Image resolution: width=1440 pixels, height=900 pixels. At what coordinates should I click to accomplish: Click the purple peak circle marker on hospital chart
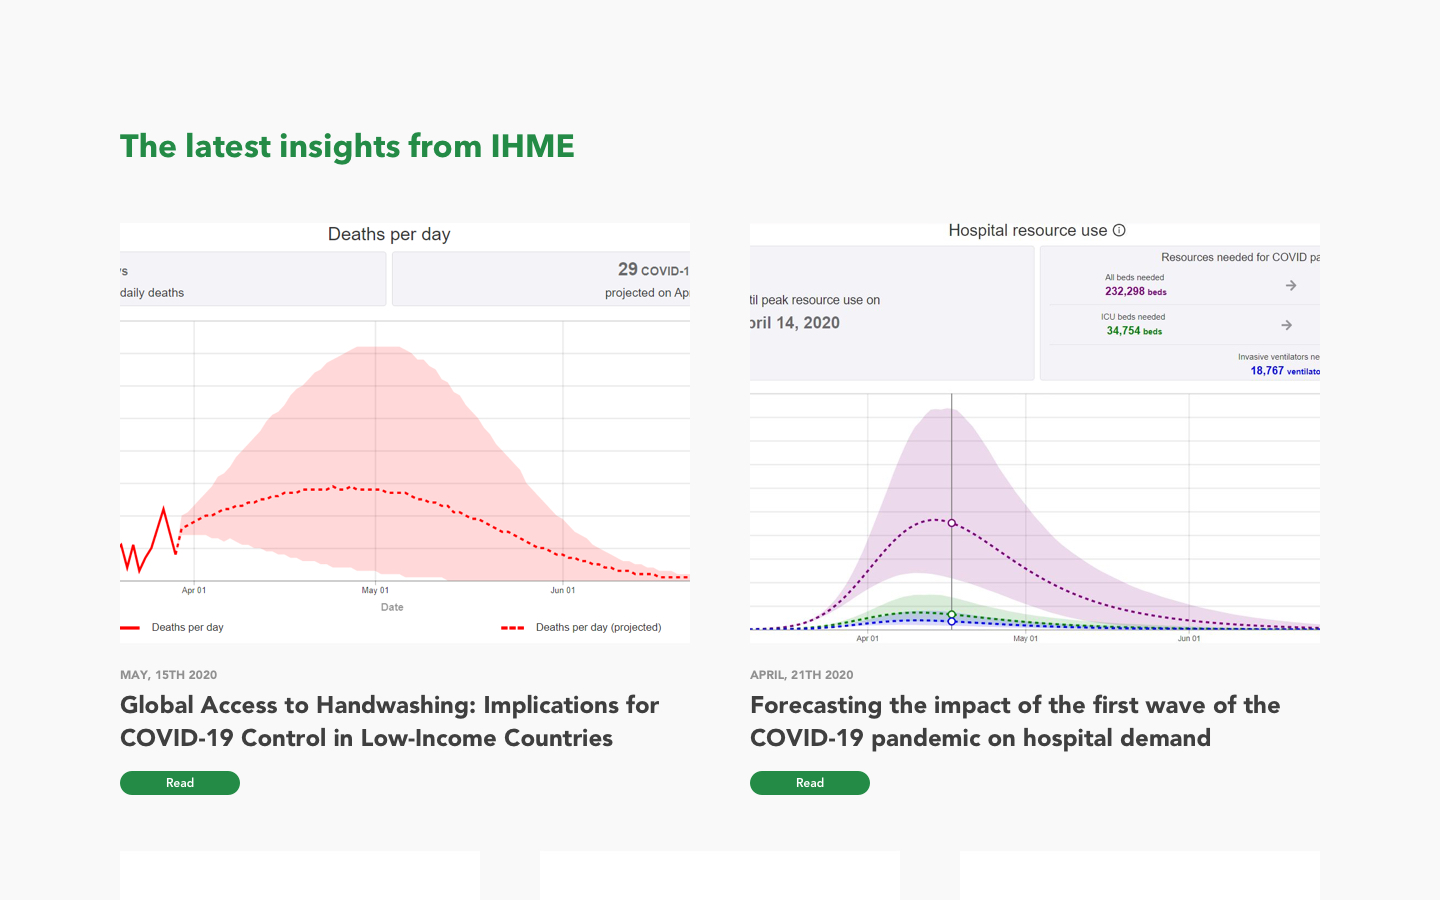[x=951, y=521]
